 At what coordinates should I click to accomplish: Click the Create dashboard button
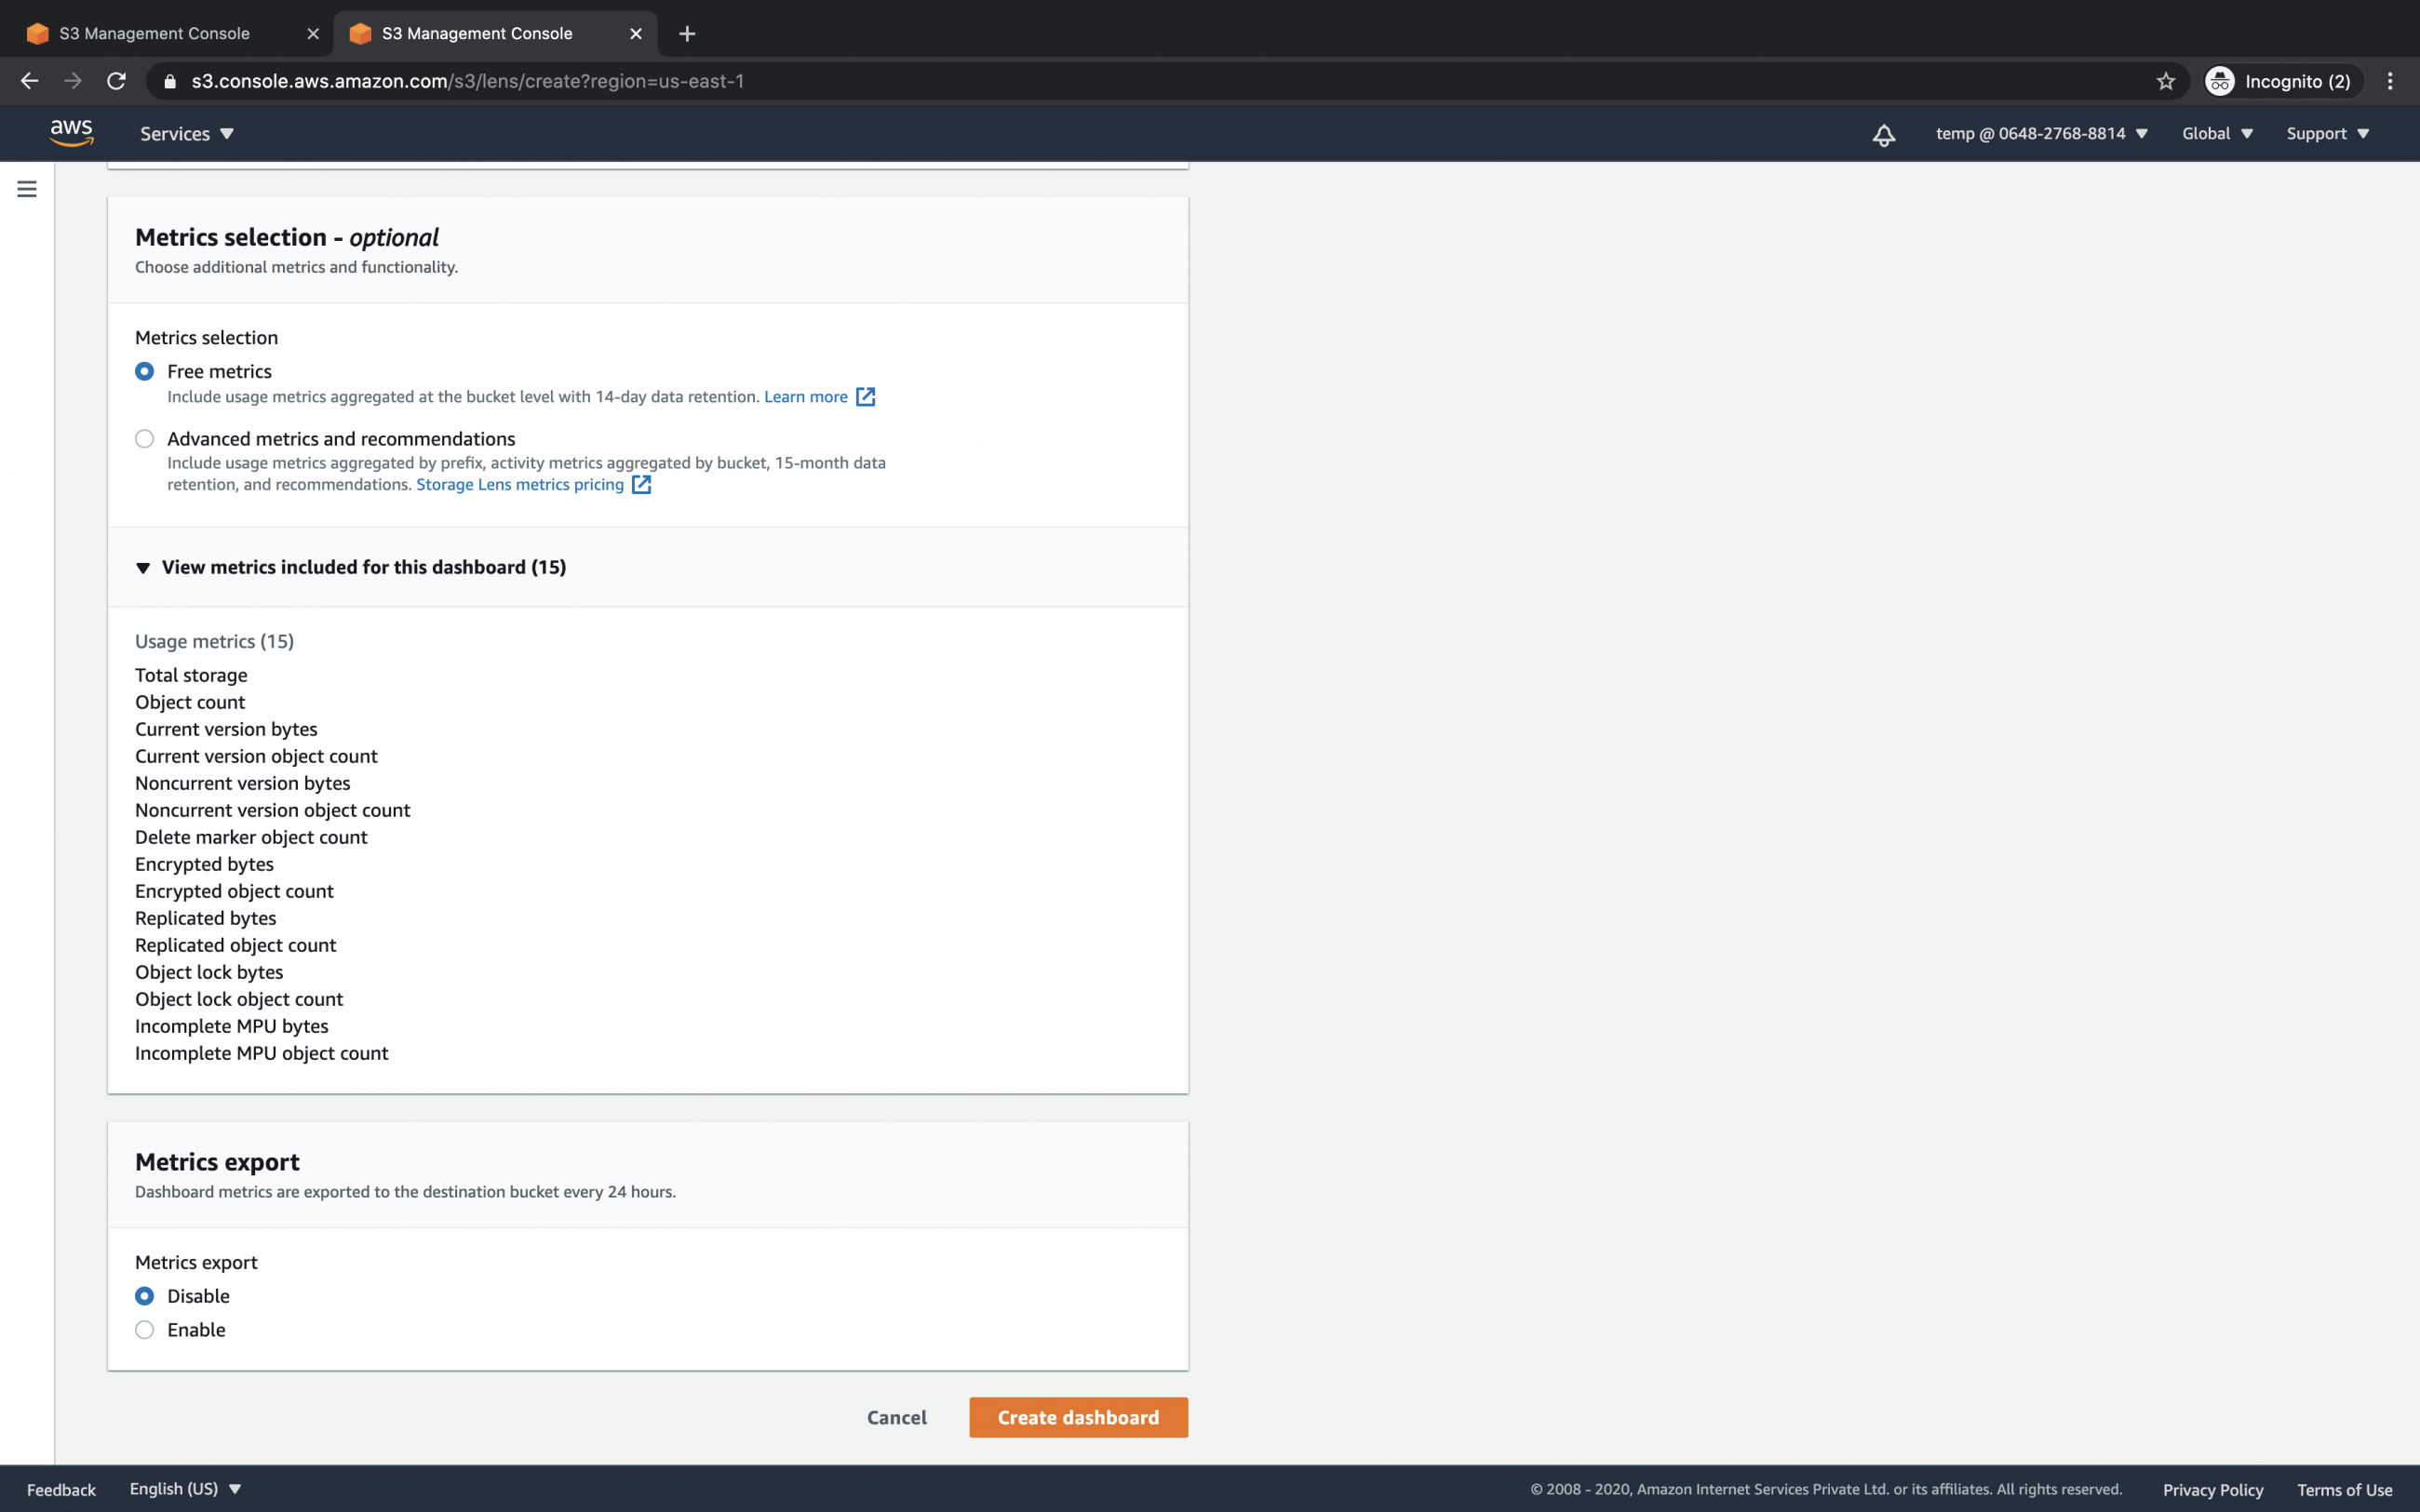[1077, 1417]
